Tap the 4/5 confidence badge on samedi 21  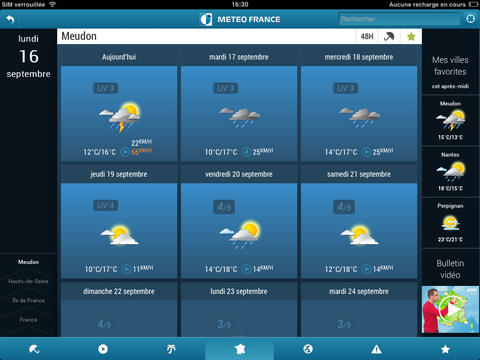coord(344,207)
